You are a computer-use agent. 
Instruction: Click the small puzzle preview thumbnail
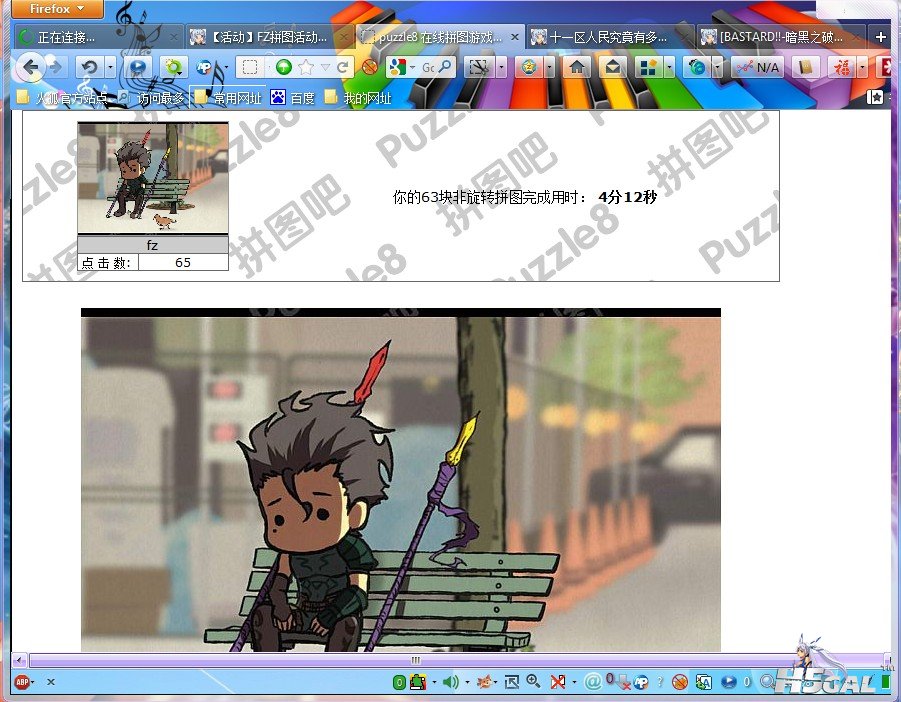pyautogui.click(x=153, y=178)
